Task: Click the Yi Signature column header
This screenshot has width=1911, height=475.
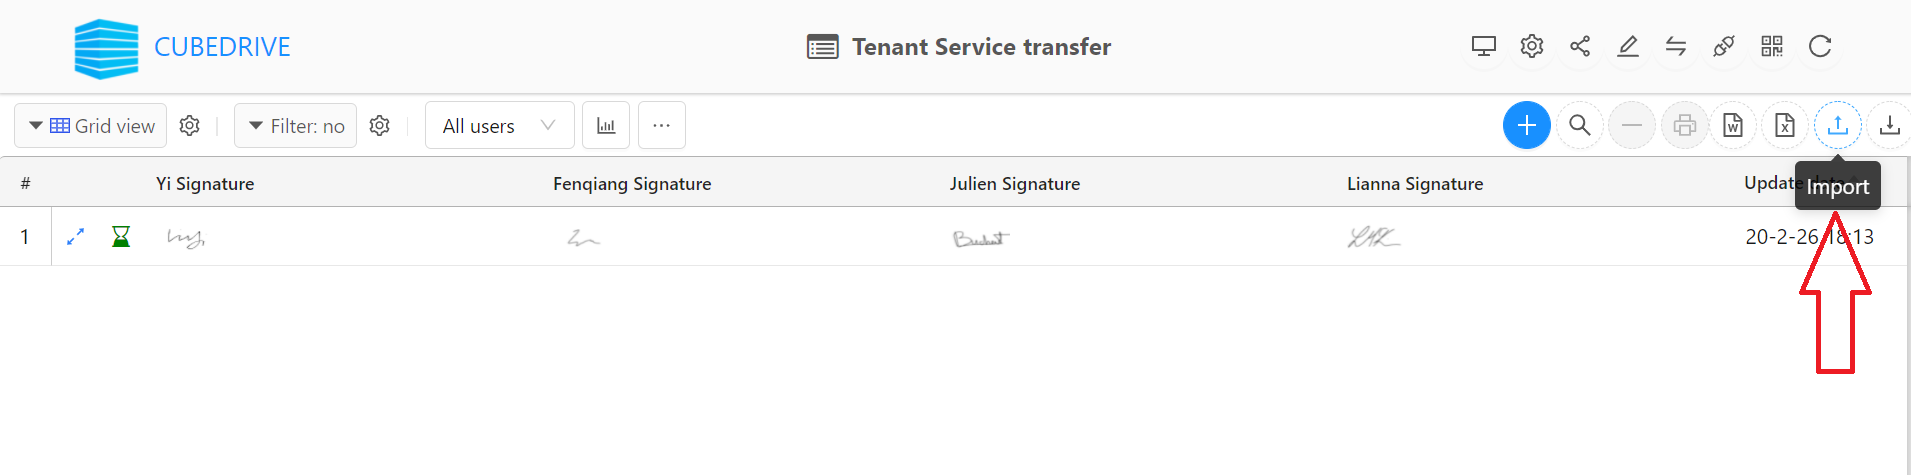Action: 205,183
